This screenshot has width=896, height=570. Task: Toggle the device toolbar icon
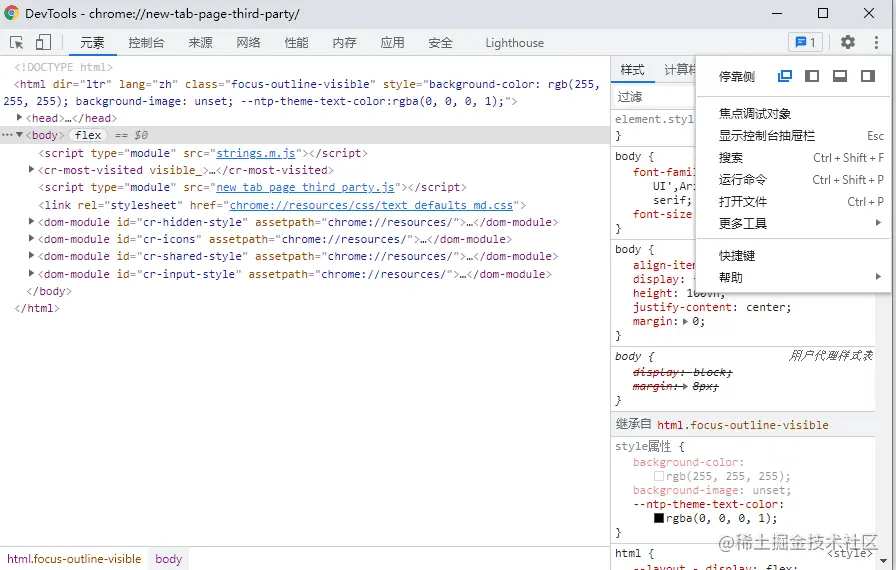43,42
